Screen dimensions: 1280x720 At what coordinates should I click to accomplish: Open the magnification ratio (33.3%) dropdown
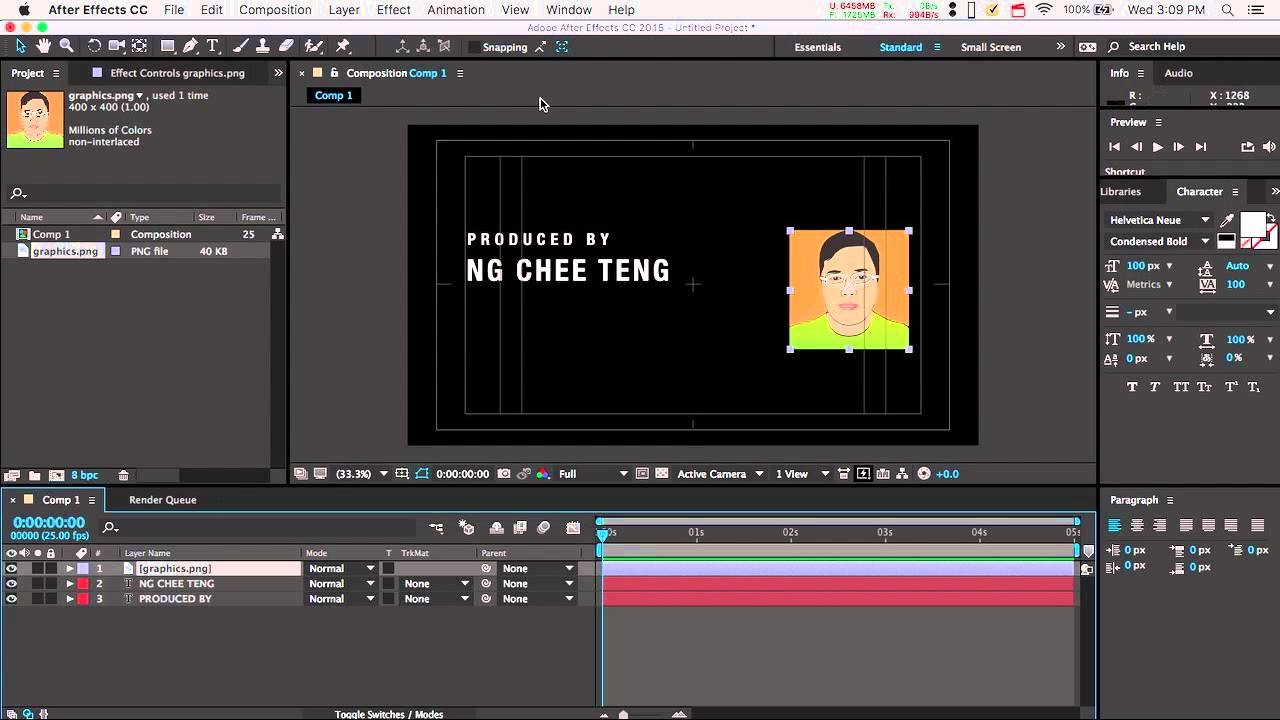coord(361,474)
